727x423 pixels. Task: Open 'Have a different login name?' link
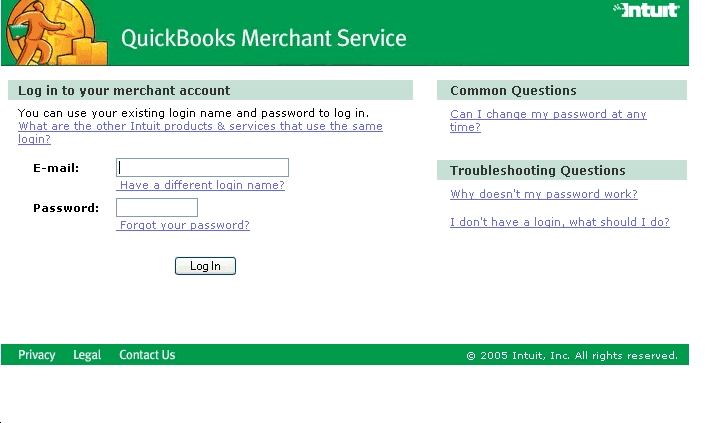(200, 185)
